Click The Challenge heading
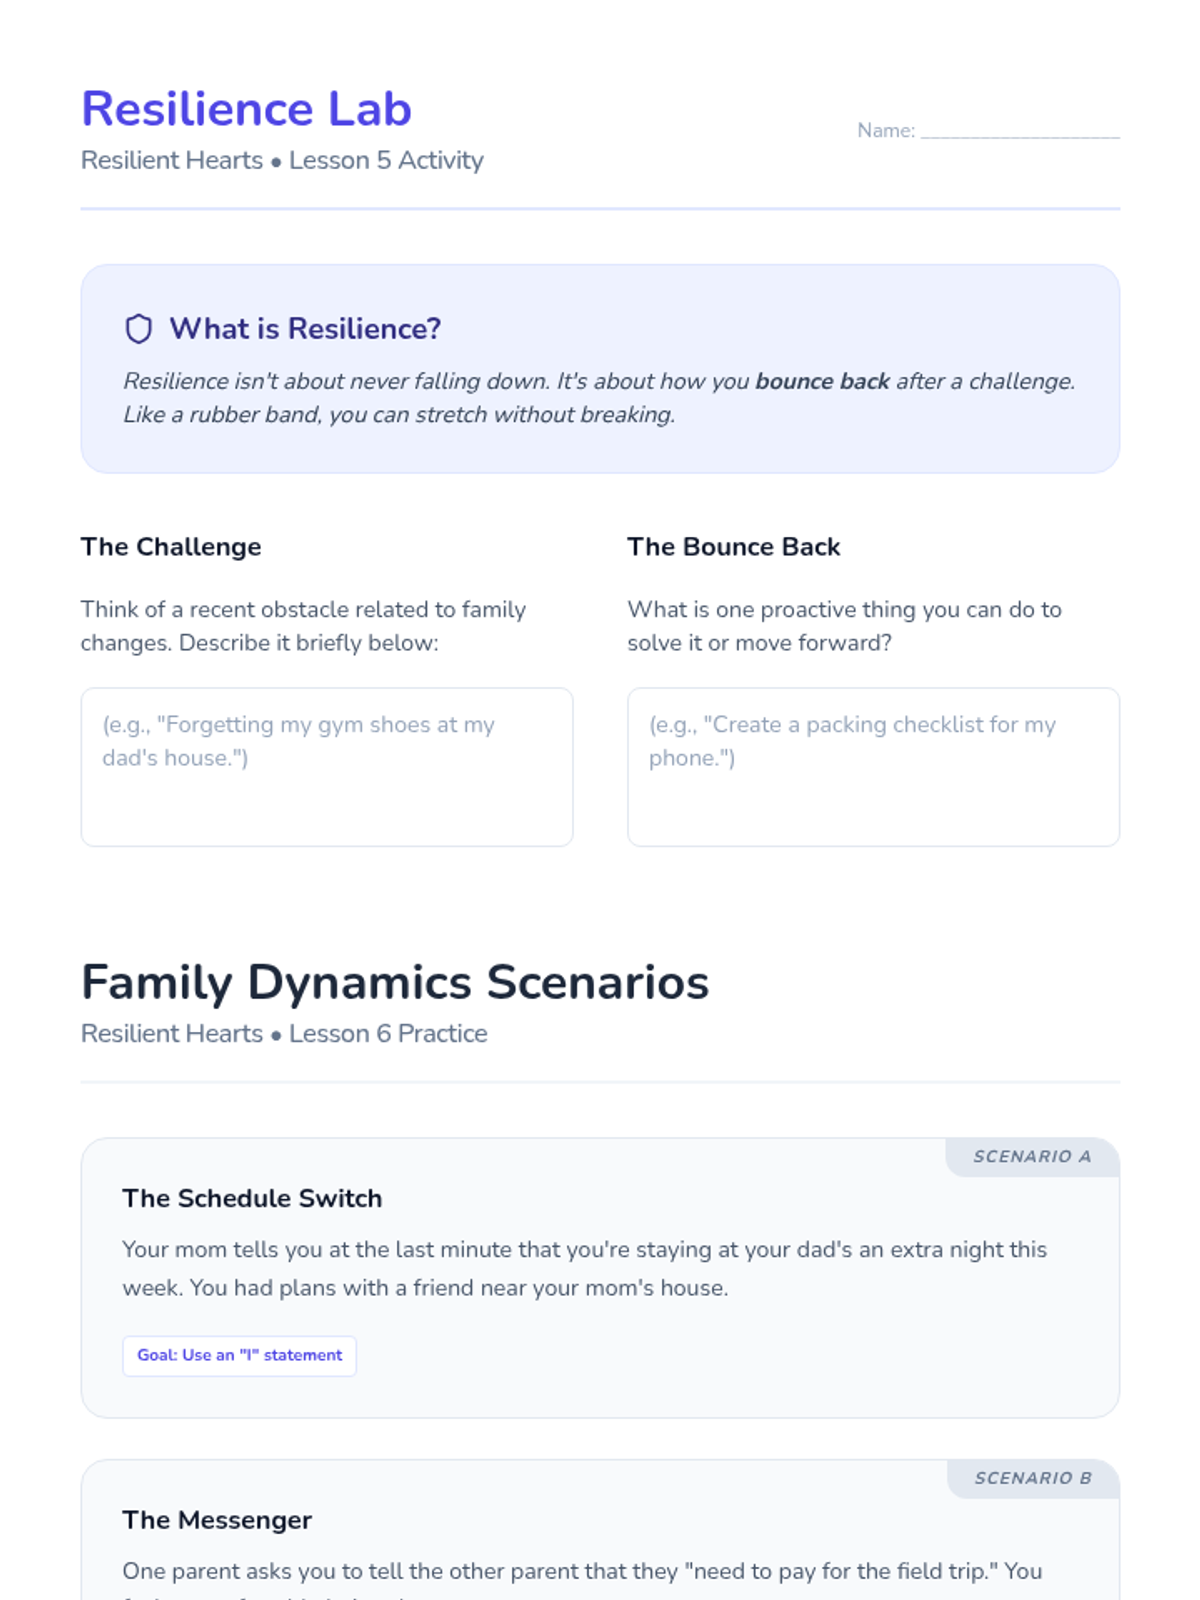This screenshot has width=1200, height=1600. point(171,547)
